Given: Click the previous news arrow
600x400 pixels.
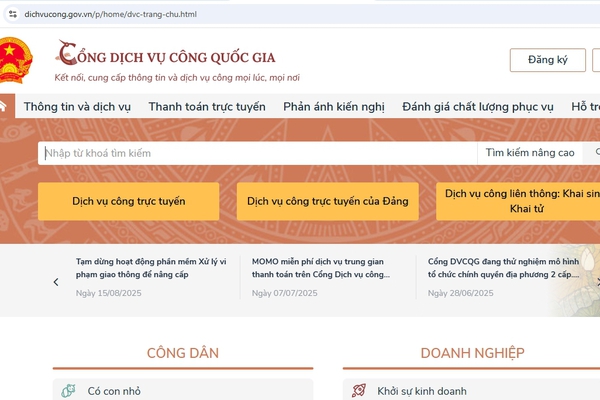Looking at the screenshot, I should (56, 282).
